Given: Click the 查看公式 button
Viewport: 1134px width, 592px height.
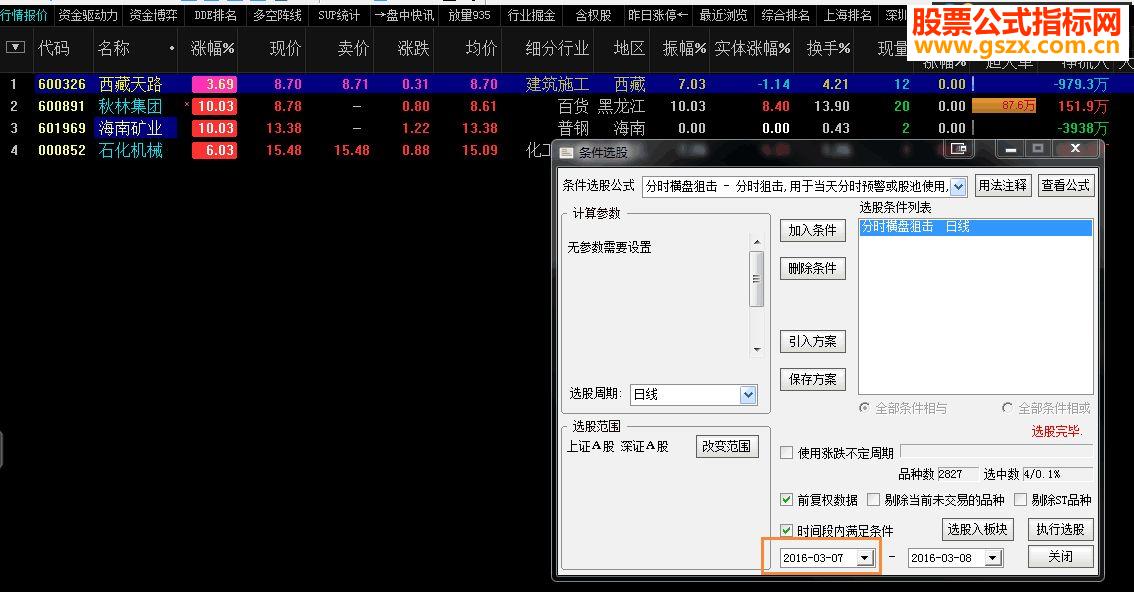Looking at the screenshot, I should (1065, 185).
